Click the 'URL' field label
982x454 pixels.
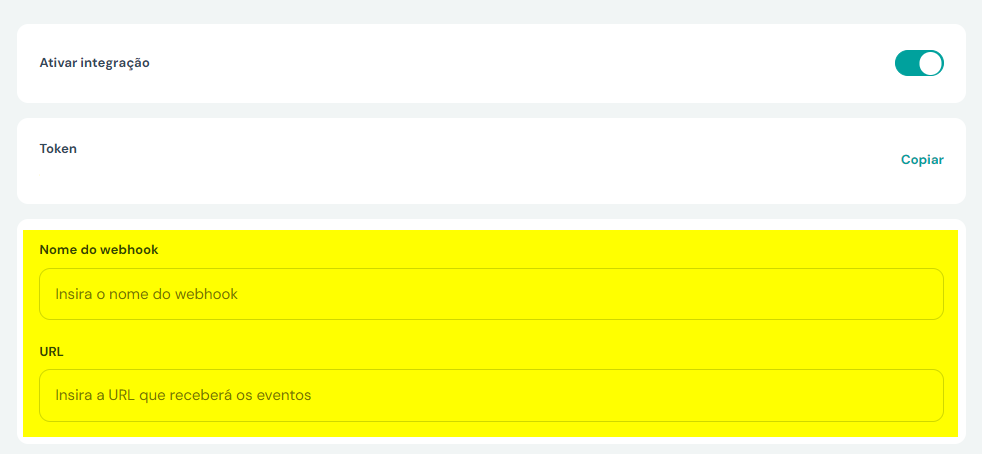coord(51,351)
